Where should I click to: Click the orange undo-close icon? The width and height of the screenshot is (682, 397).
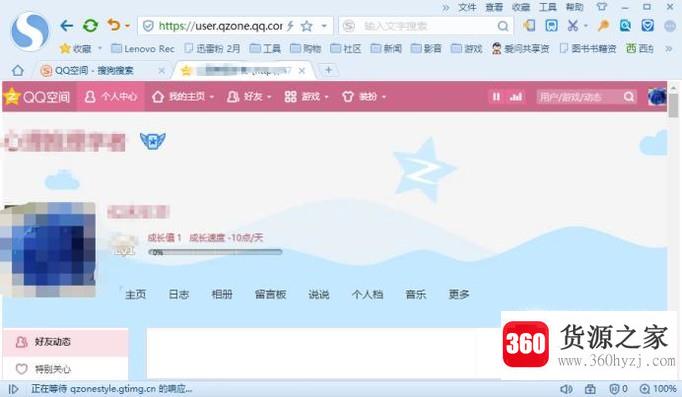(x=114, y=26)
